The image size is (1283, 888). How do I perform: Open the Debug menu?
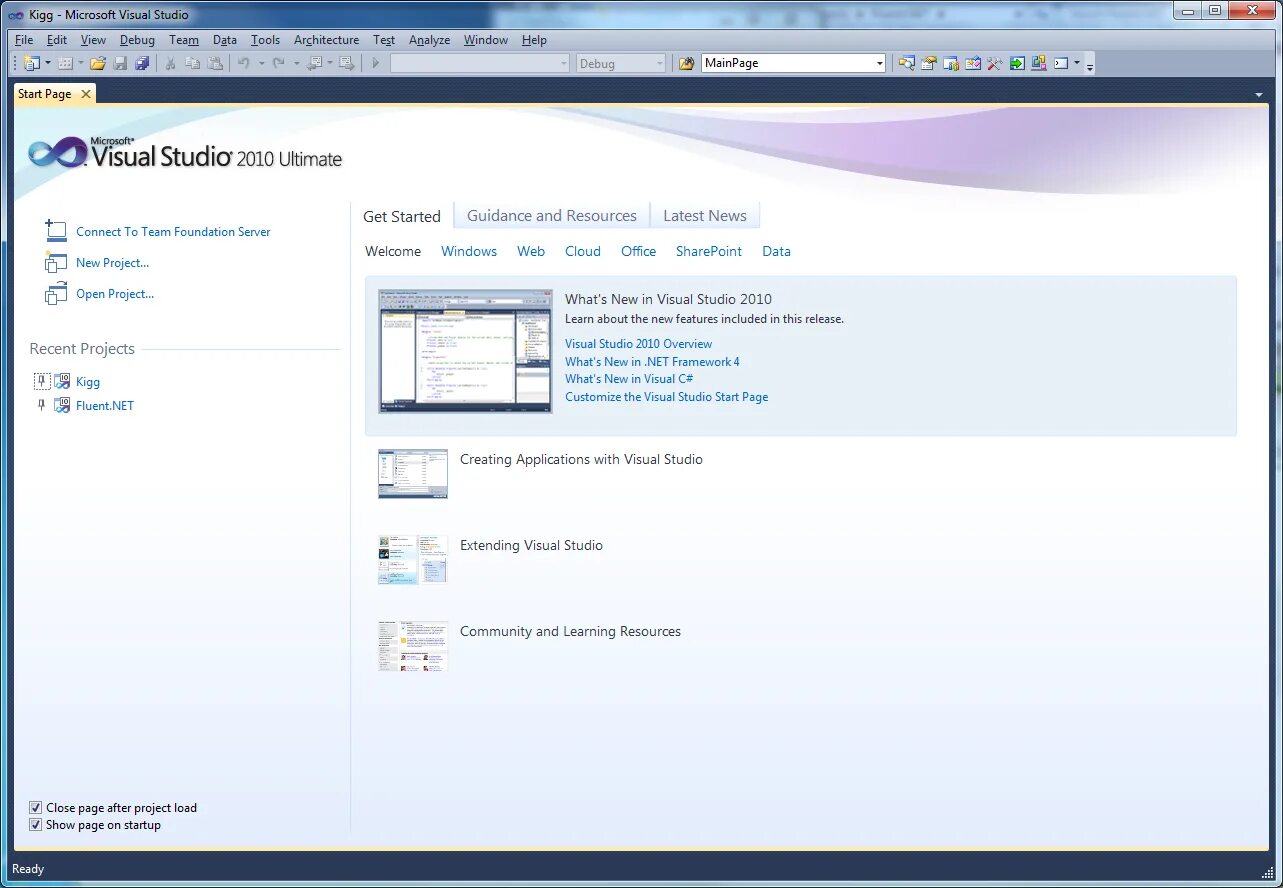[137, 40]
